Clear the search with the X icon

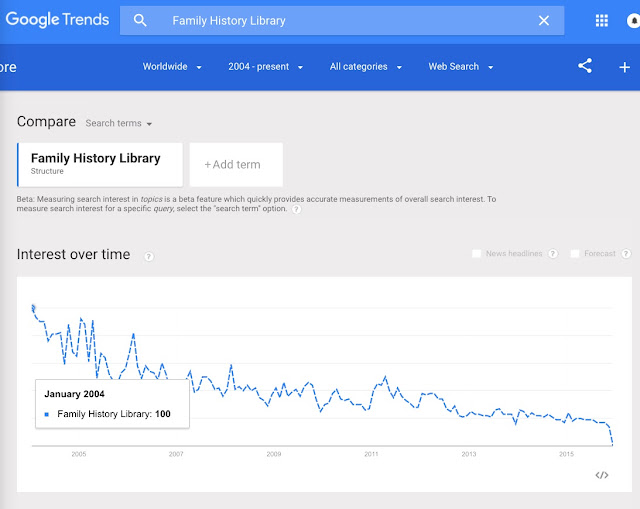[544, 20]
